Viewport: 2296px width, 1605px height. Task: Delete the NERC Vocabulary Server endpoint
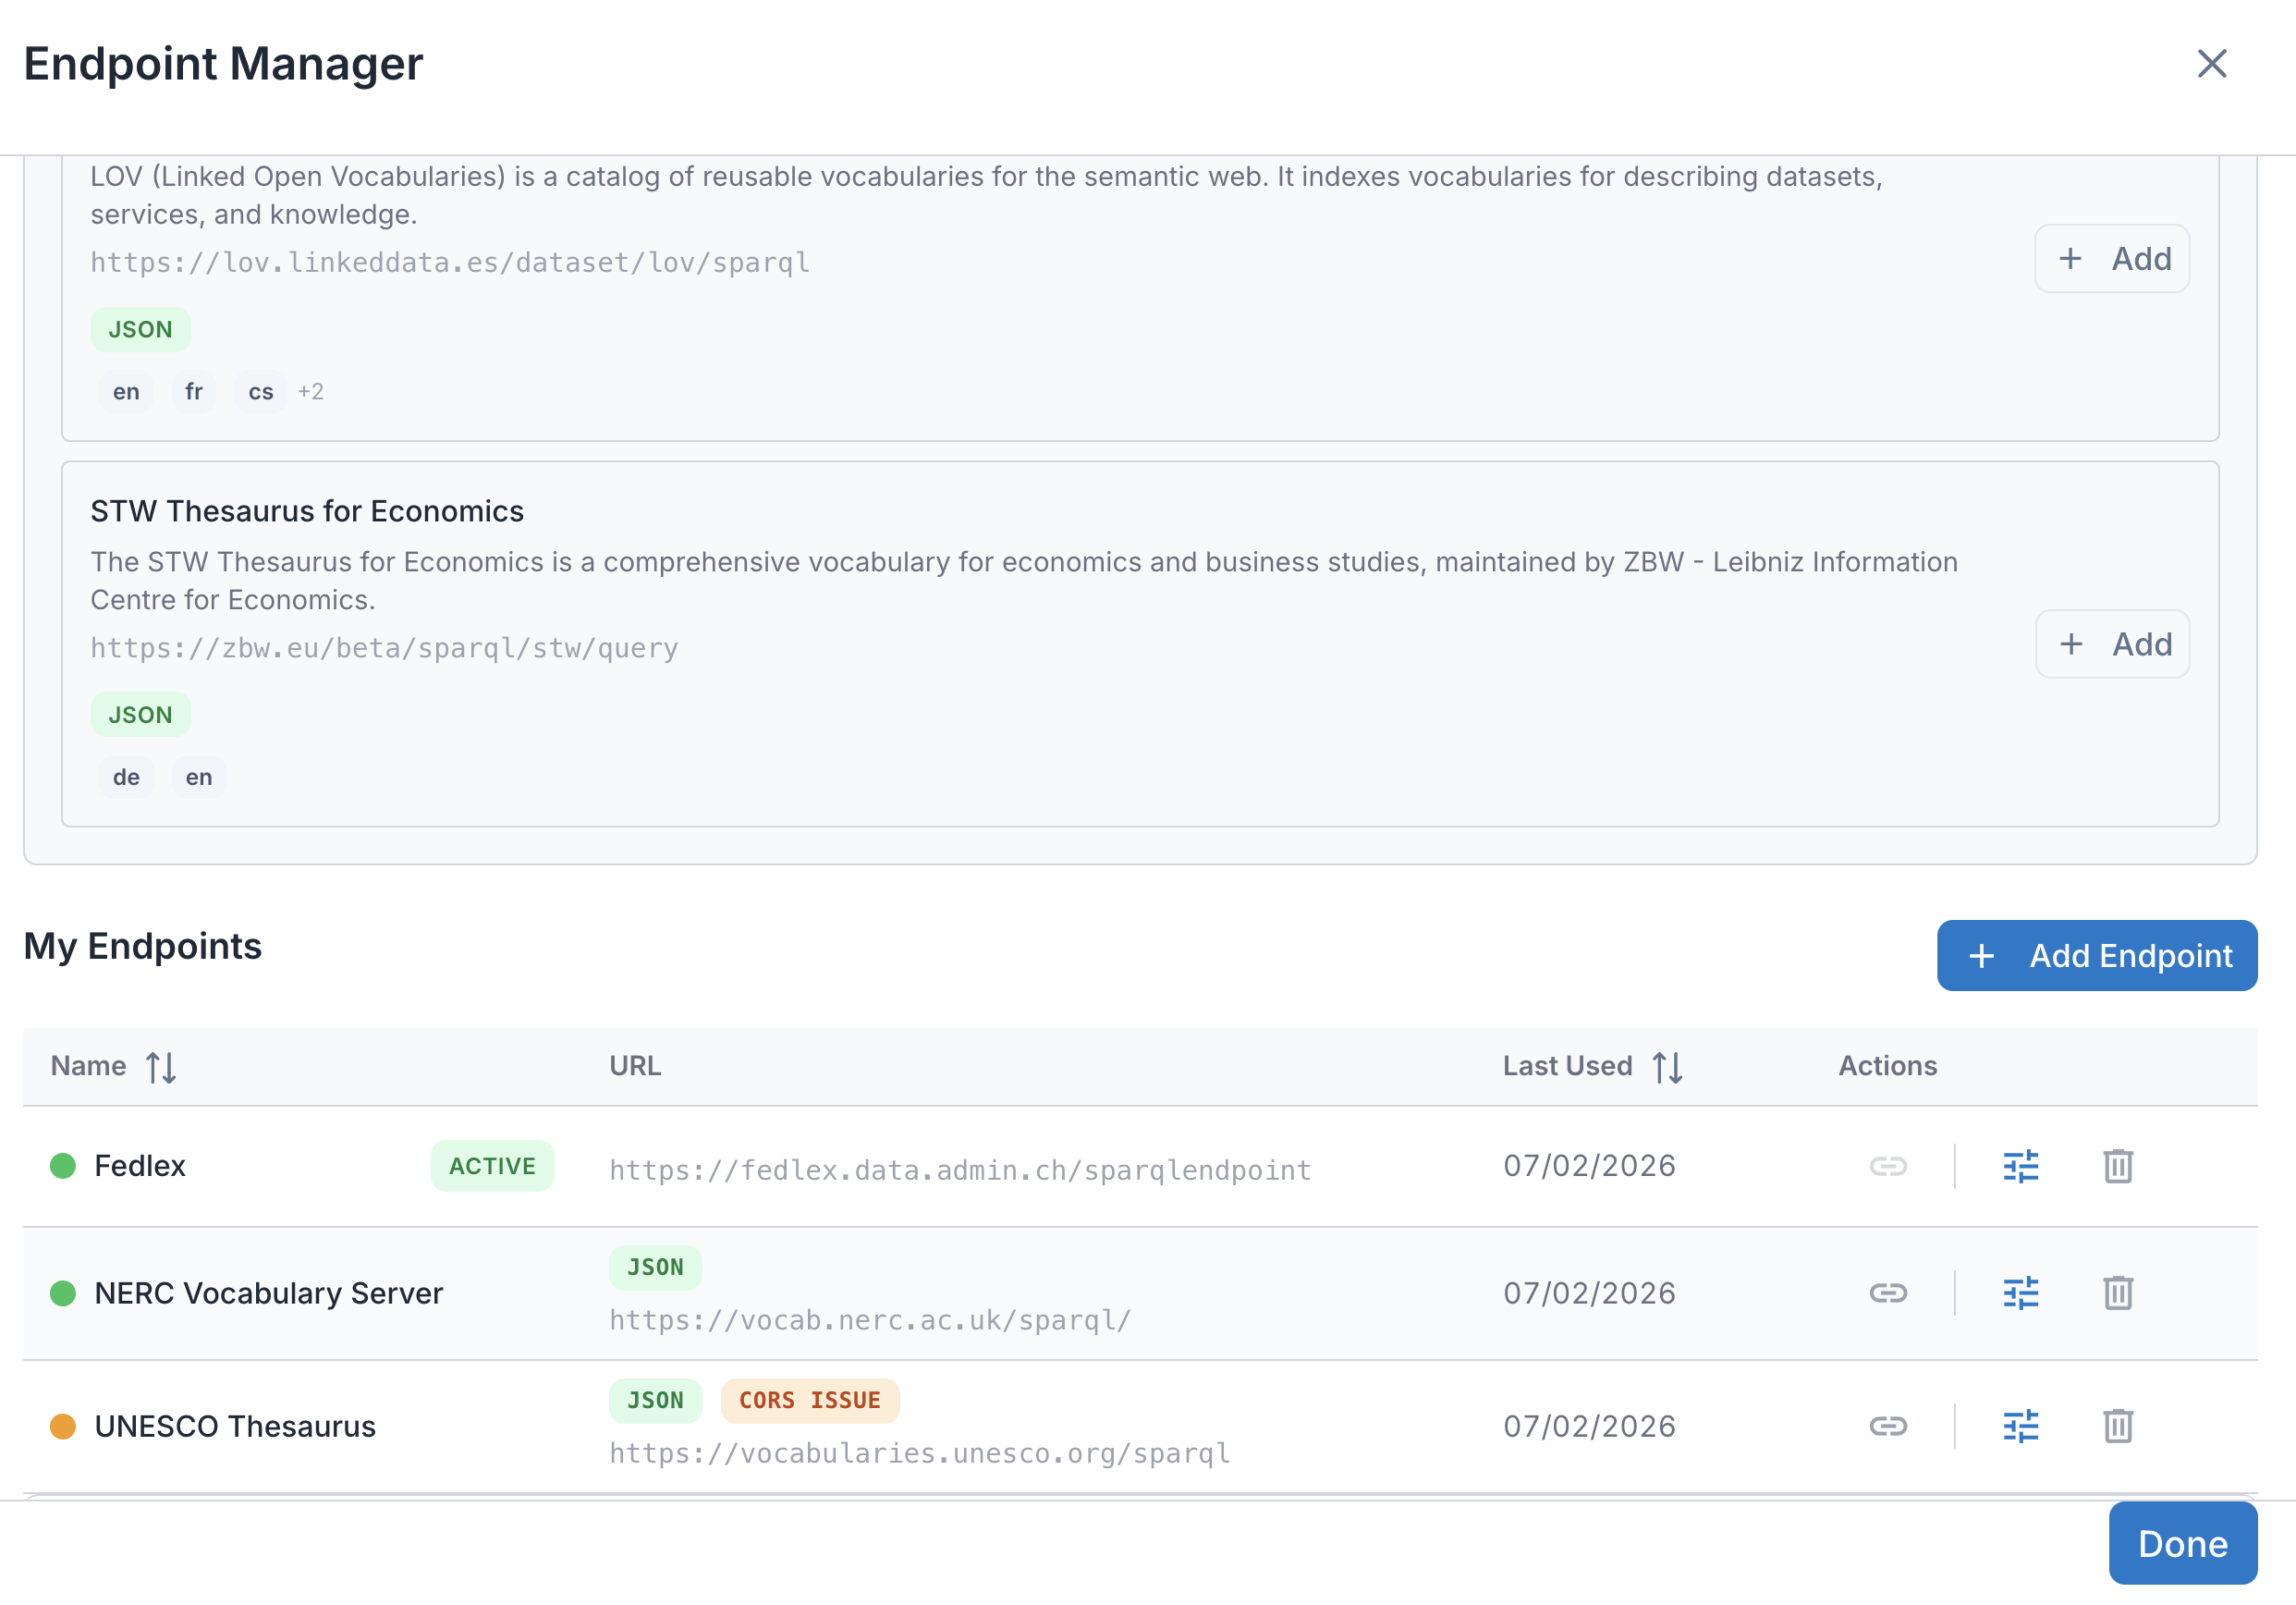pos(2118,1292)
